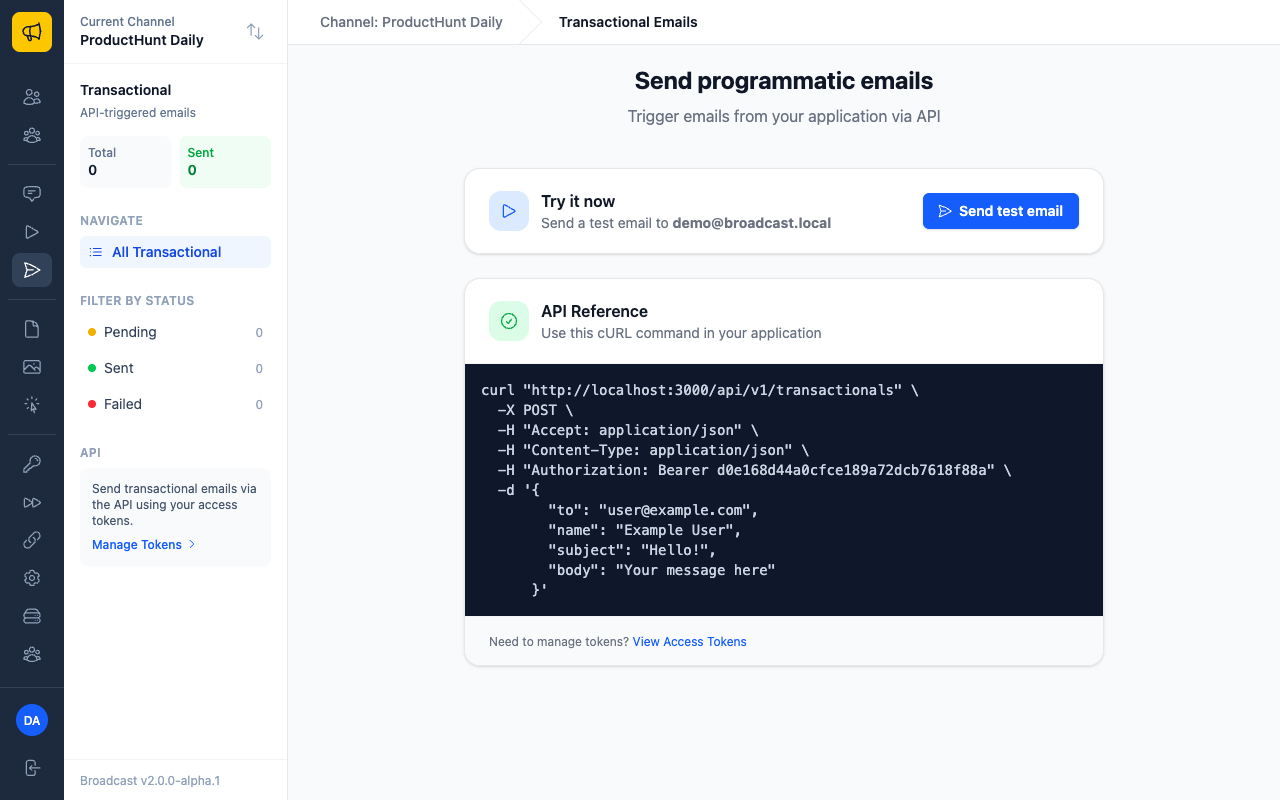Click the "to": "user@example.com" line
Screen dimensions: 1280x800
point(653,510)
